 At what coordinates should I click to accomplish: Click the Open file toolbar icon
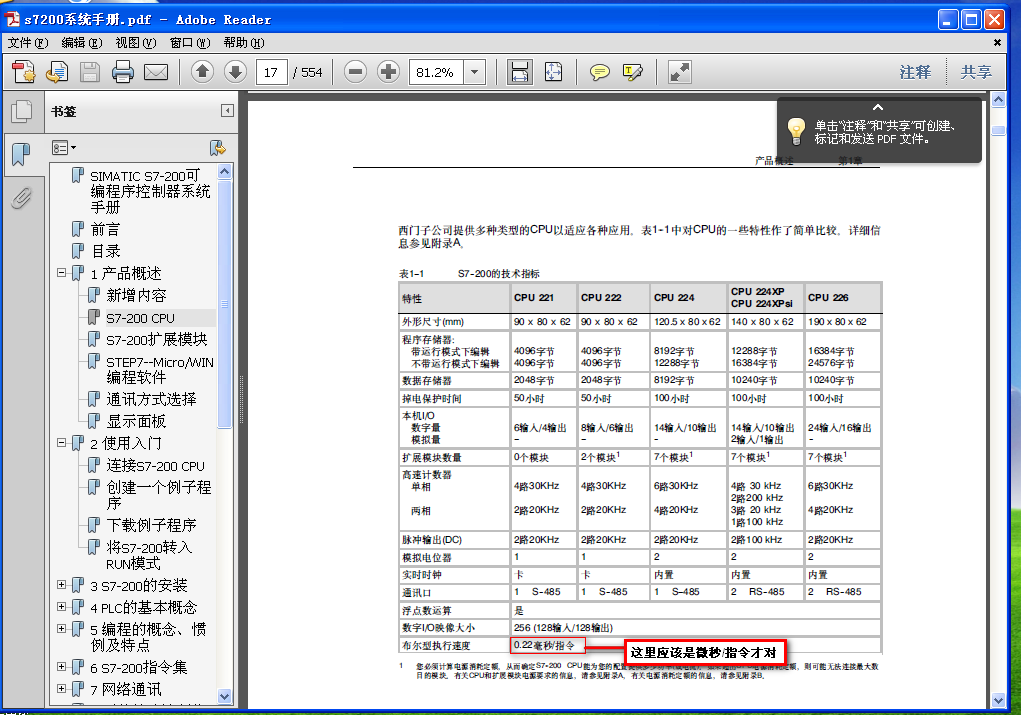pyautogui.click(x=57, y=72)
